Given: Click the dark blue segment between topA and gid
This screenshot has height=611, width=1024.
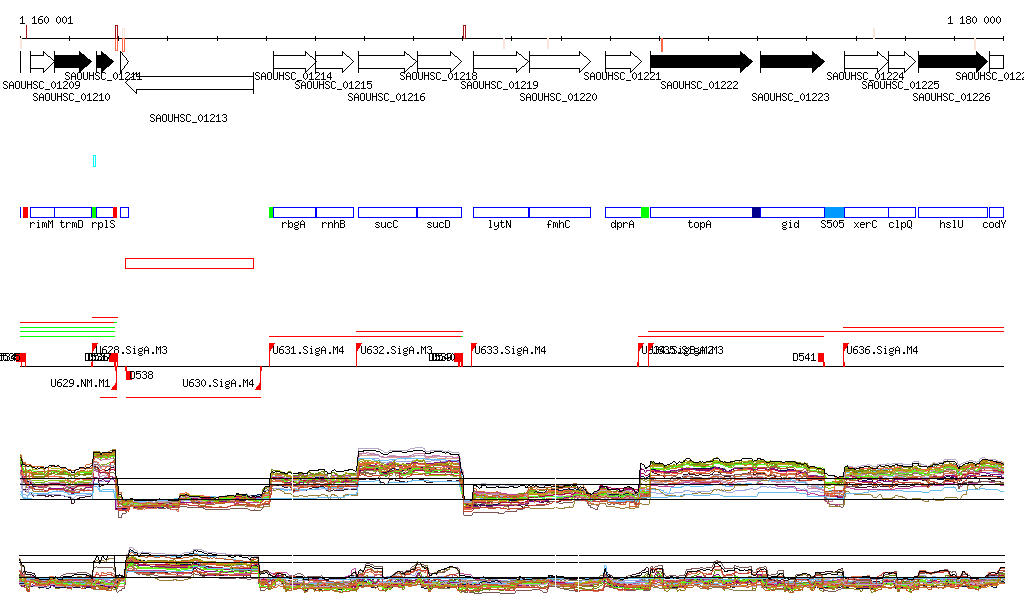Looking at the screenshot, I should 757,212.
